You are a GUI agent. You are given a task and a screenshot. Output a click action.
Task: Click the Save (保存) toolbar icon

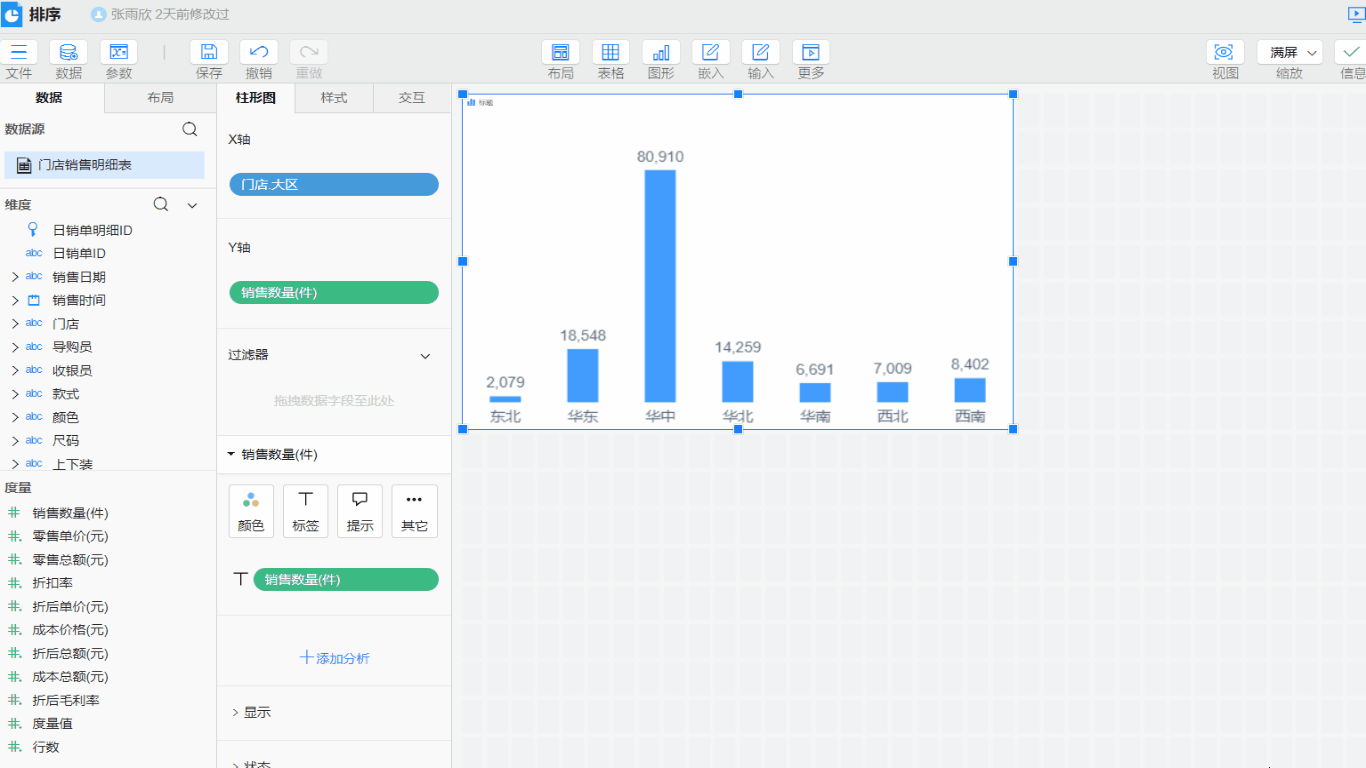(x=209, y=53)
